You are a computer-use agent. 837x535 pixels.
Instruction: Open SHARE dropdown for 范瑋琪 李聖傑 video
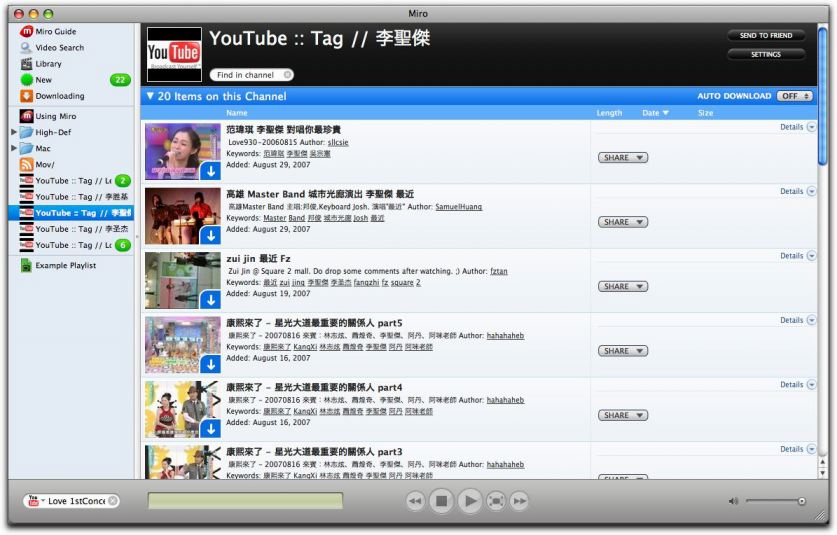(x=623, y=158)
